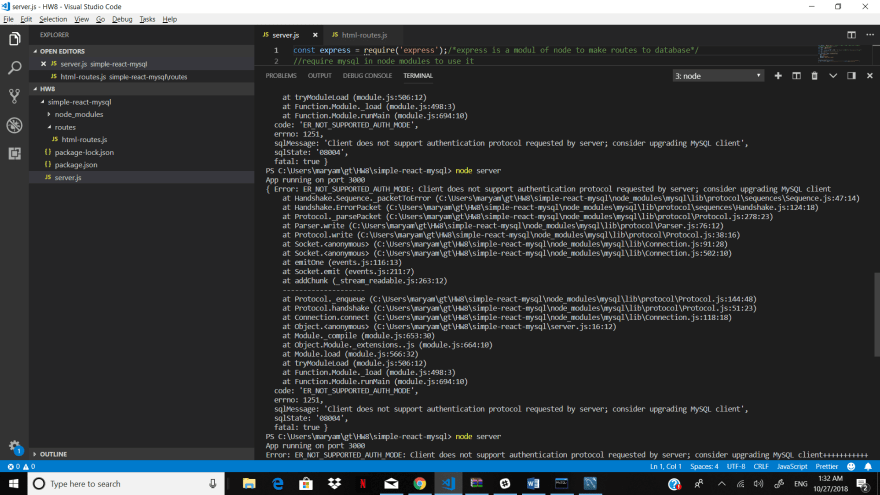Change language mode 'JavaScript'
This screenshot has width=880, height=495.
pyautogui.click(x=792, y=466)
